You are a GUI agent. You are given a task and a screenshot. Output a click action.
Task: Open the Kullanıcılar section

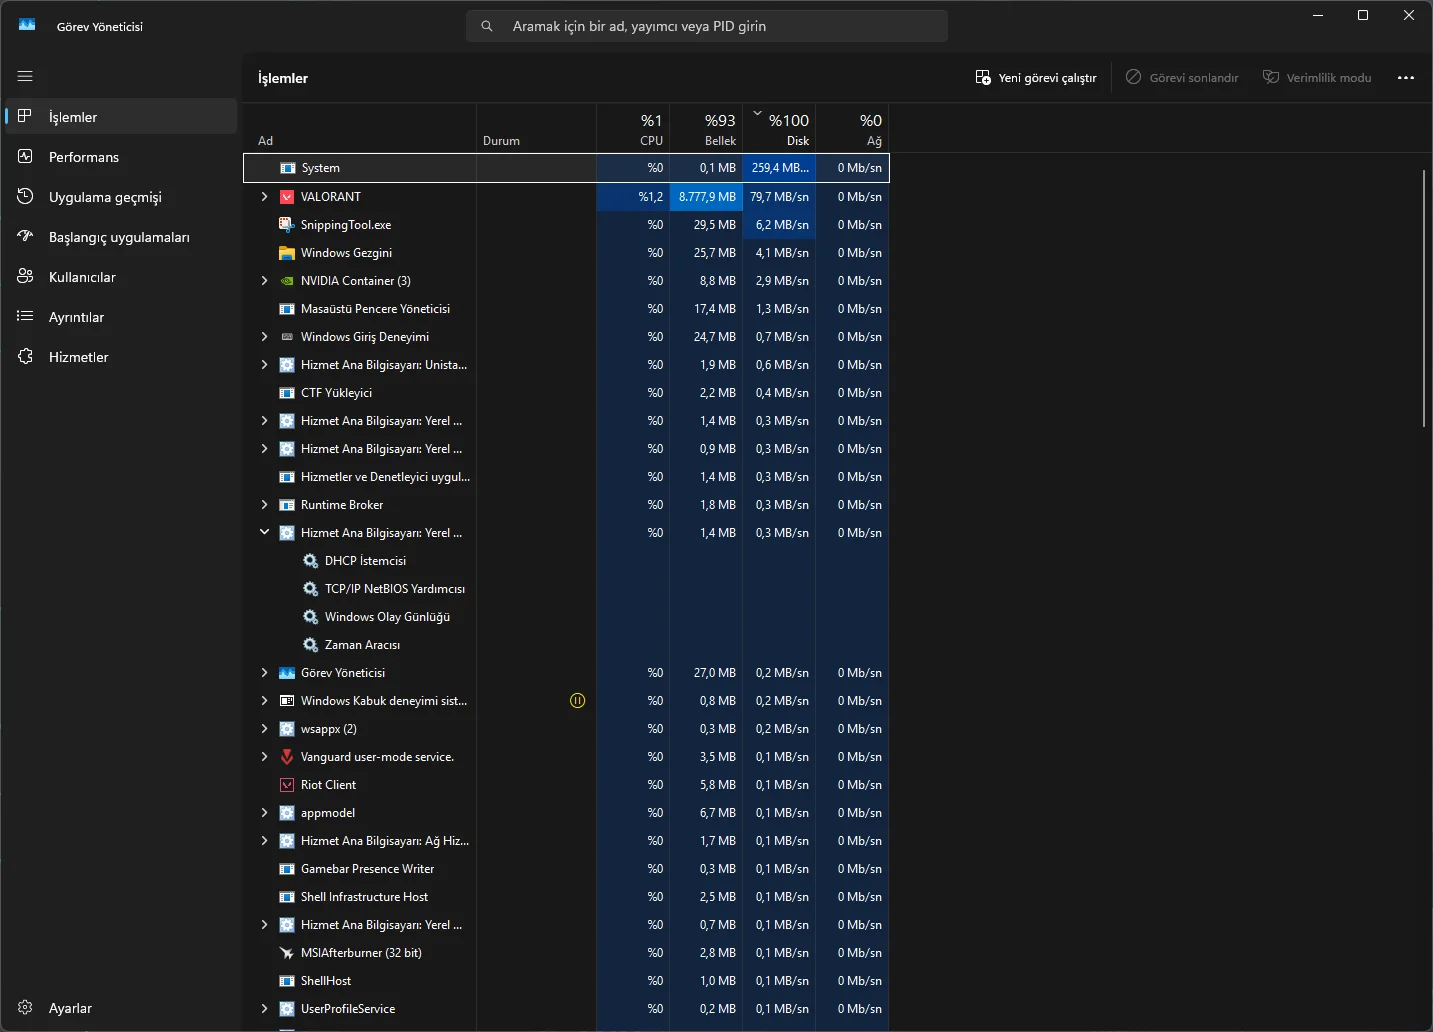click(121, 277)
